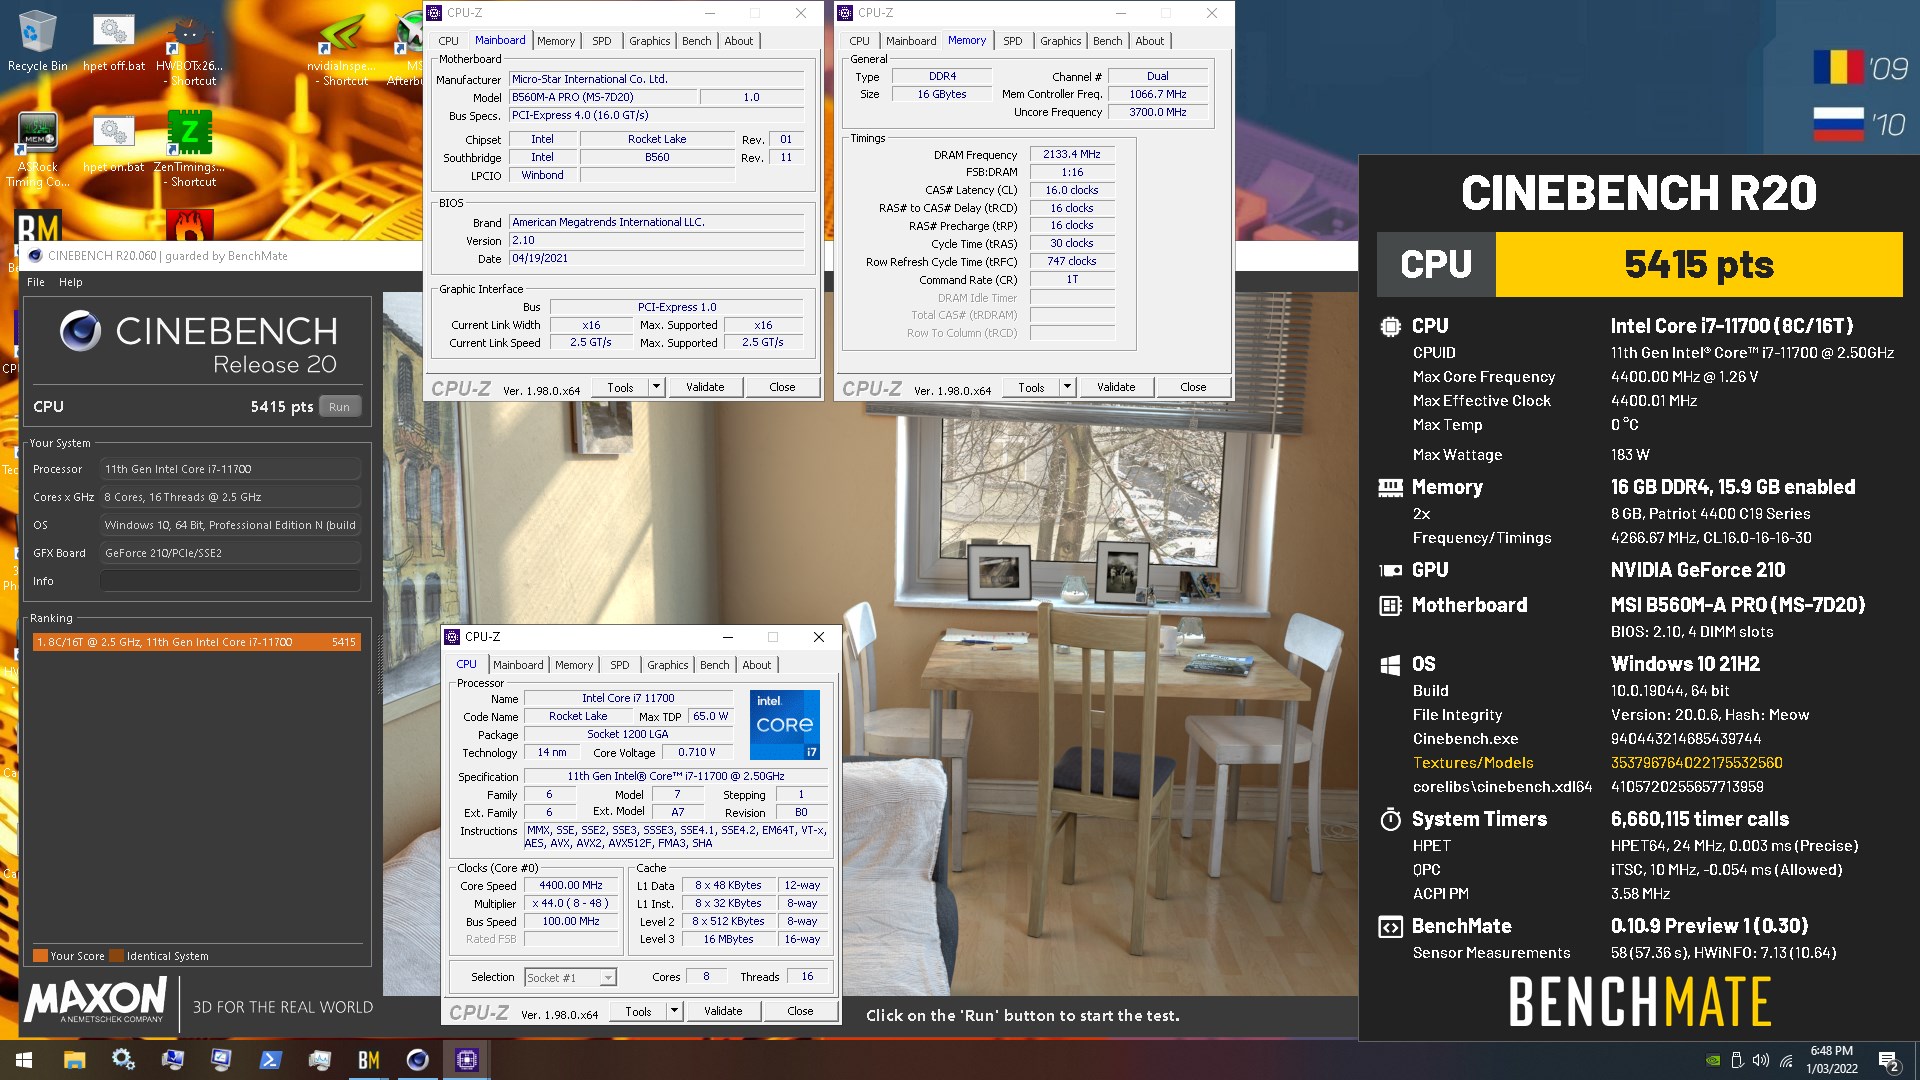The height and width of the screenshot is (1080, 1920).
Task: Click the BIOS Version value 2.10
Action: click(657, 241)
